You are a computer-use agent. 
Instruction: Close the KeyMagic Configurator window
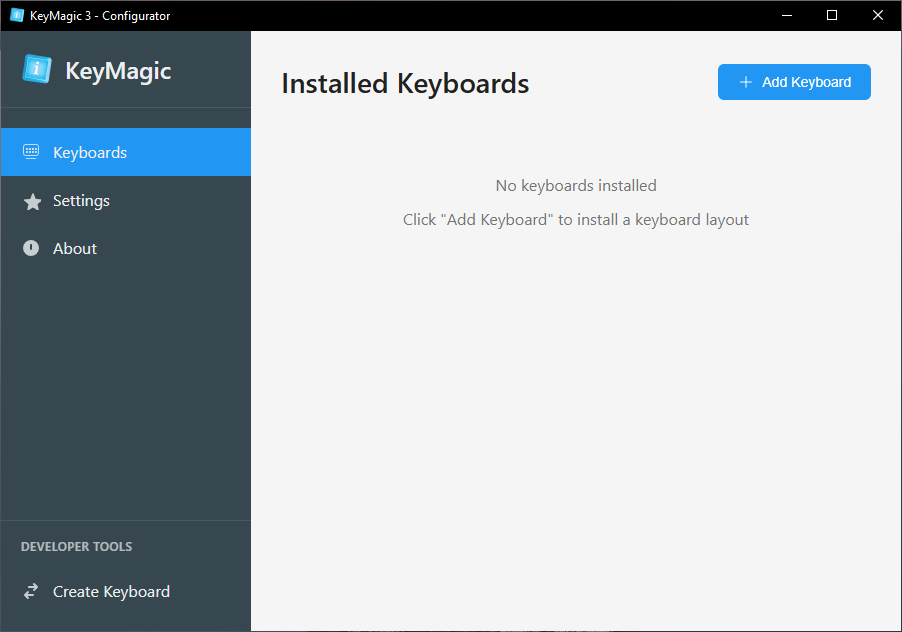coord(878,16)
